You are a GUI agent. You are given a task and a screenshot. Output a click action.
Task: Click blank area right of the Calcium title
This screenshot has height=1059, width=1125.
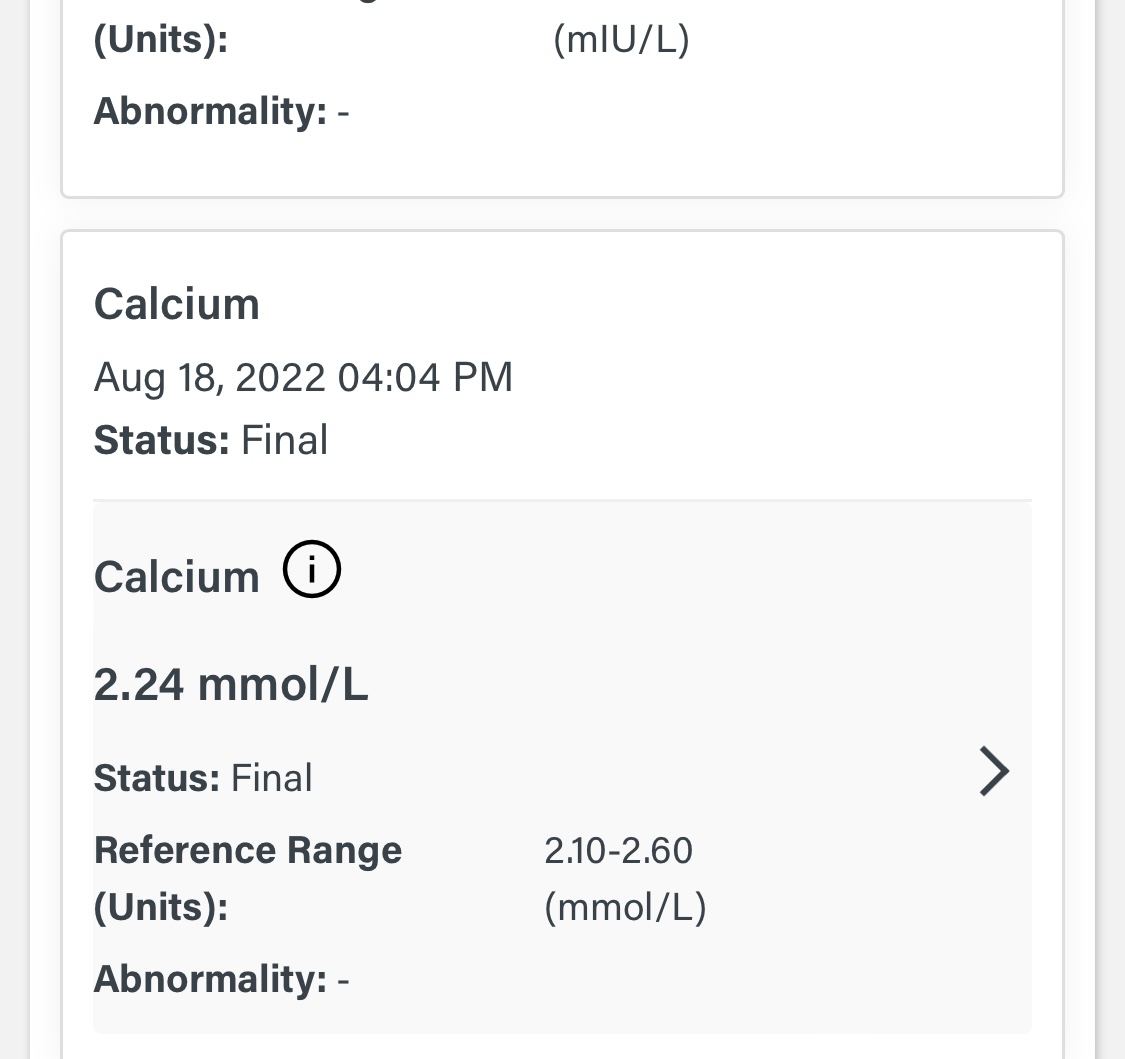(x=700, y=304)
